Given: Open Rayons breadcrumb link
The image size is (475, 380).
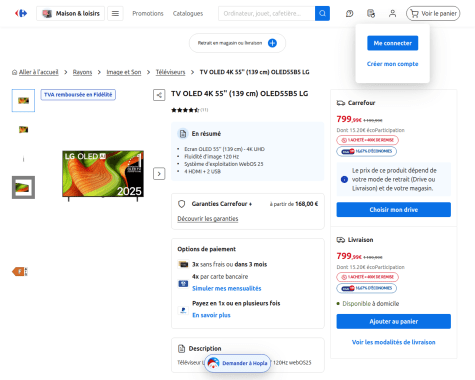Looking at the screenshot, I should click(x=82, y=72).
